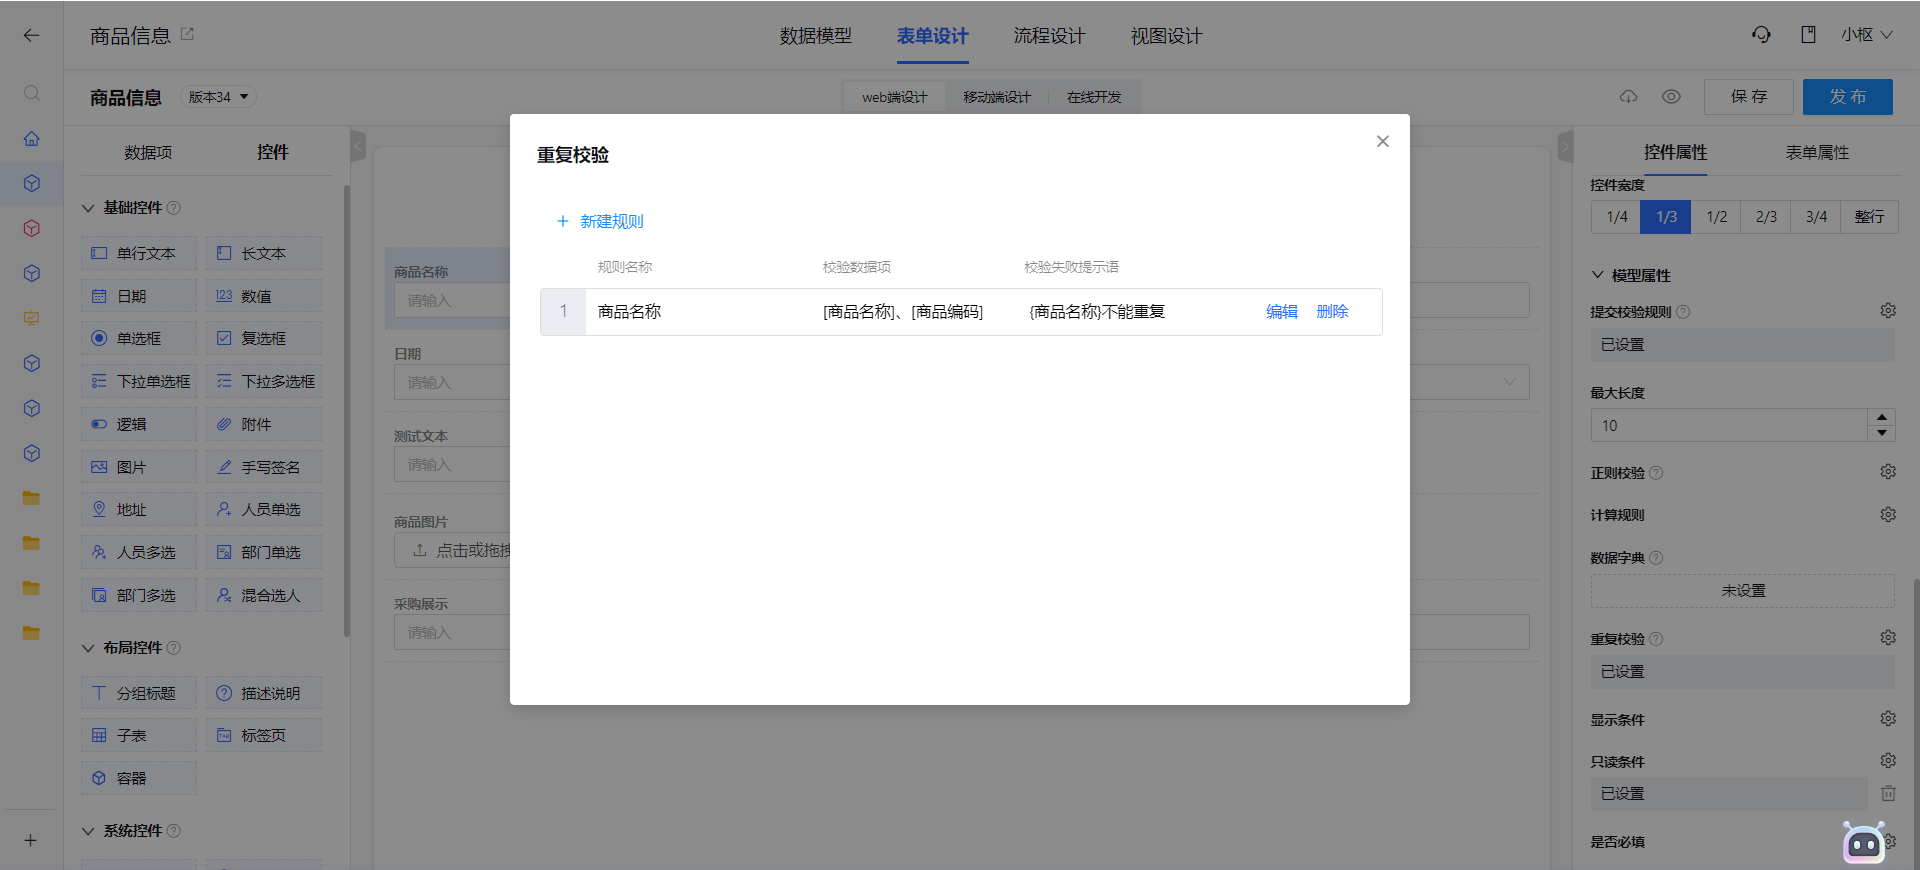Set control width to 2/3
Viewport: 1920px width, 870px height.
(x=1767, y=217)
